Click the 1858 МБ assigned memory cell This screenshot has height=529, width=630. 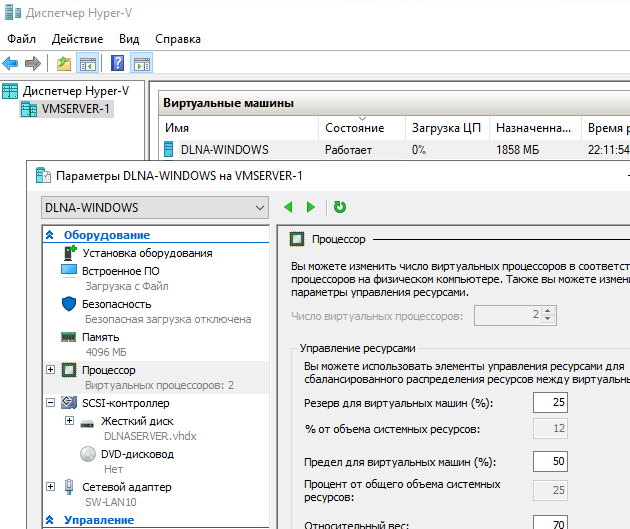click(x=518, y=150)
